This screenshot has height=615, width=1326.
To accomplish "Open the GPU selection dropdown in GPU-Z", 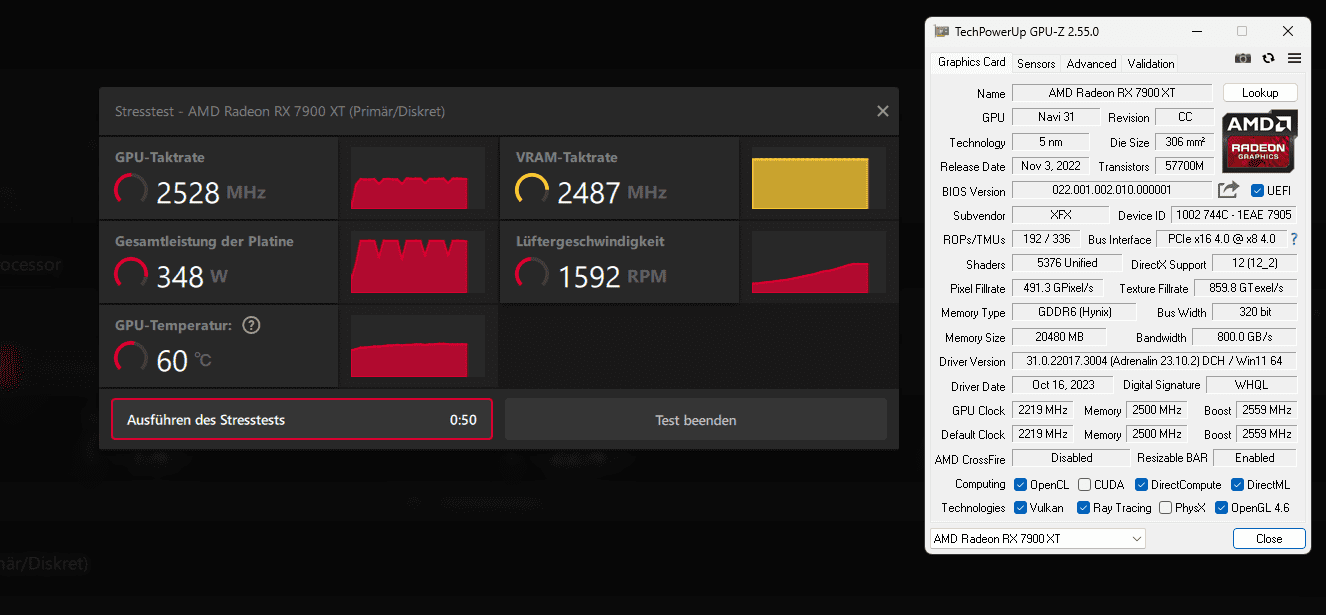I will click(1038, 539).
